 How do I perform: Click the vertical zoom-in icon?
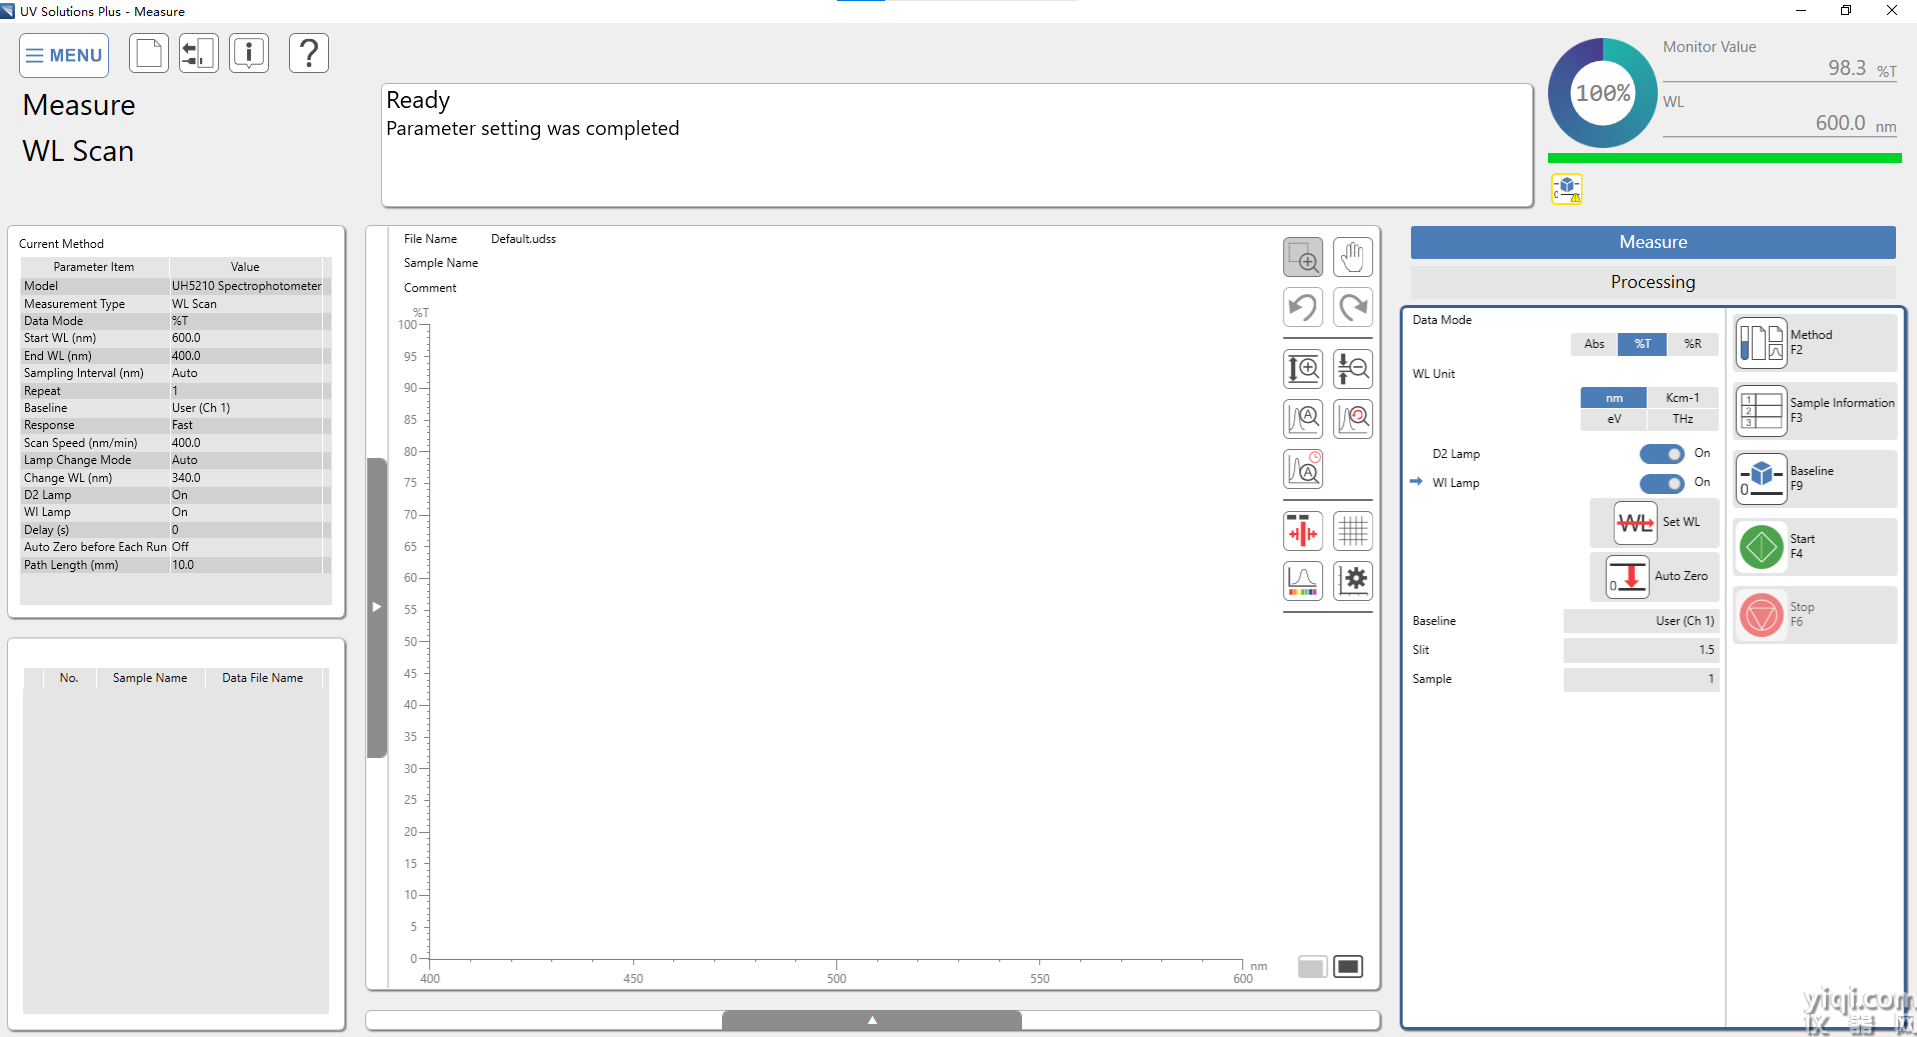1303,369
